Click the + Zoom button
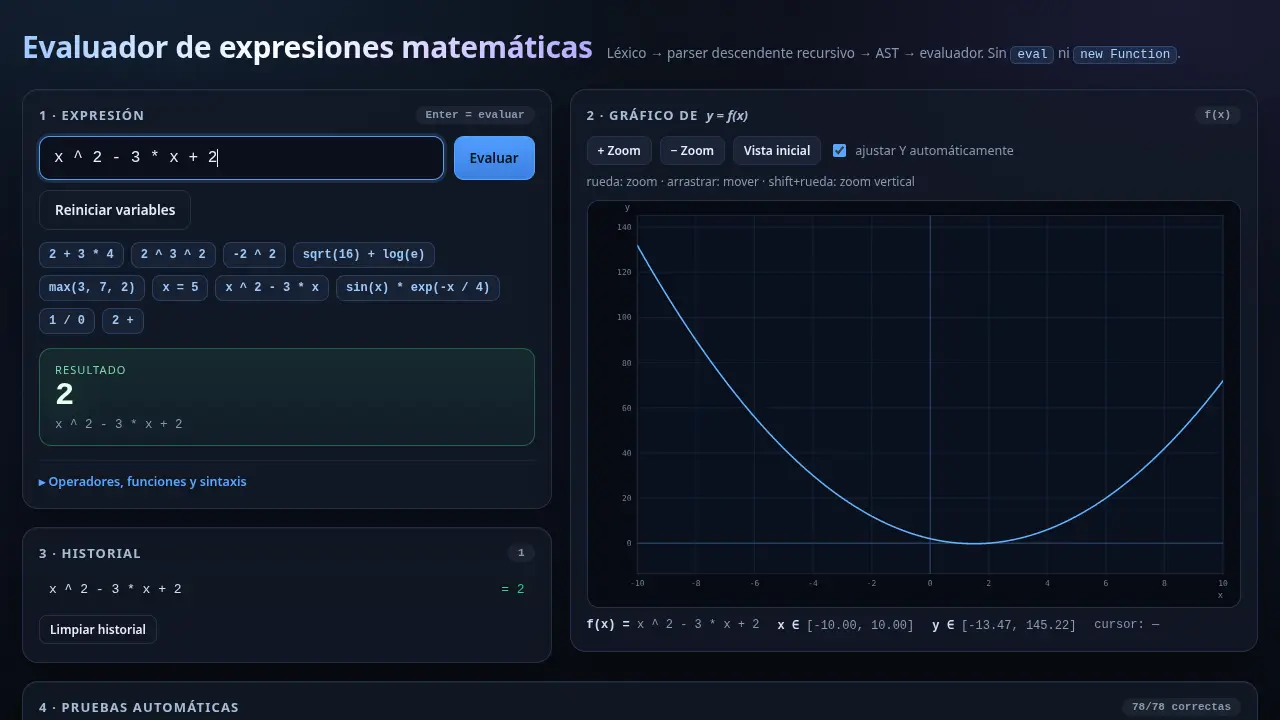This screenshot has height=720, width=1280. pos(619,151)
